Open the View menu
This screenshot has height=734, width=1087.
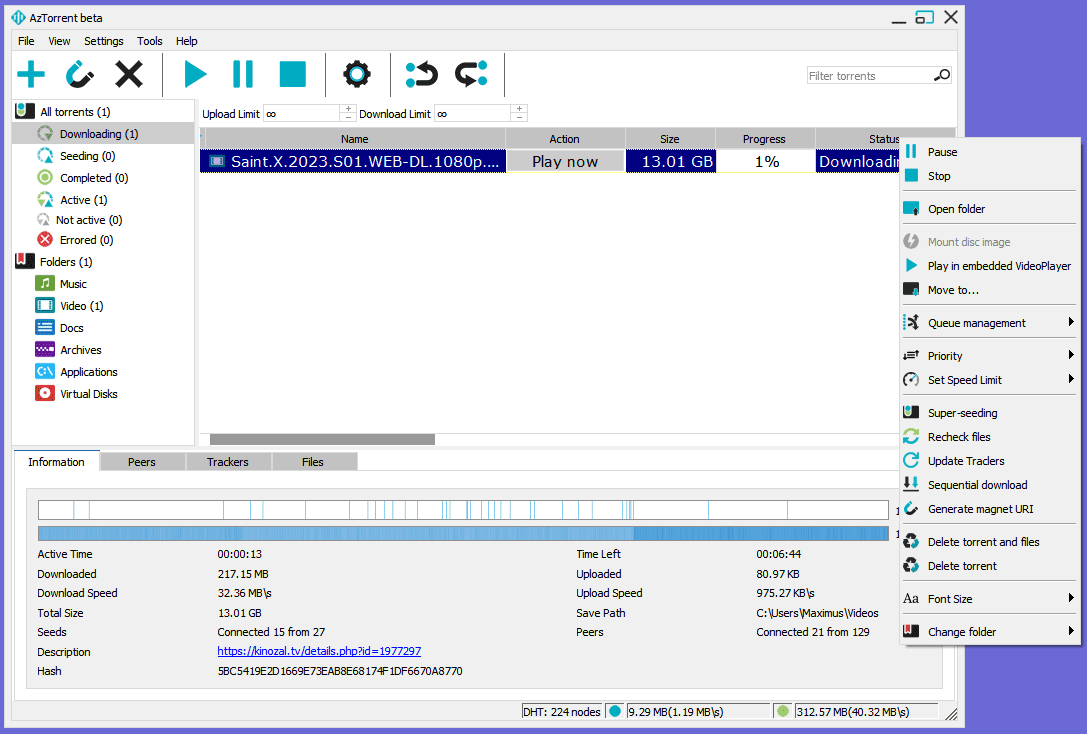(x=59, y=41)
